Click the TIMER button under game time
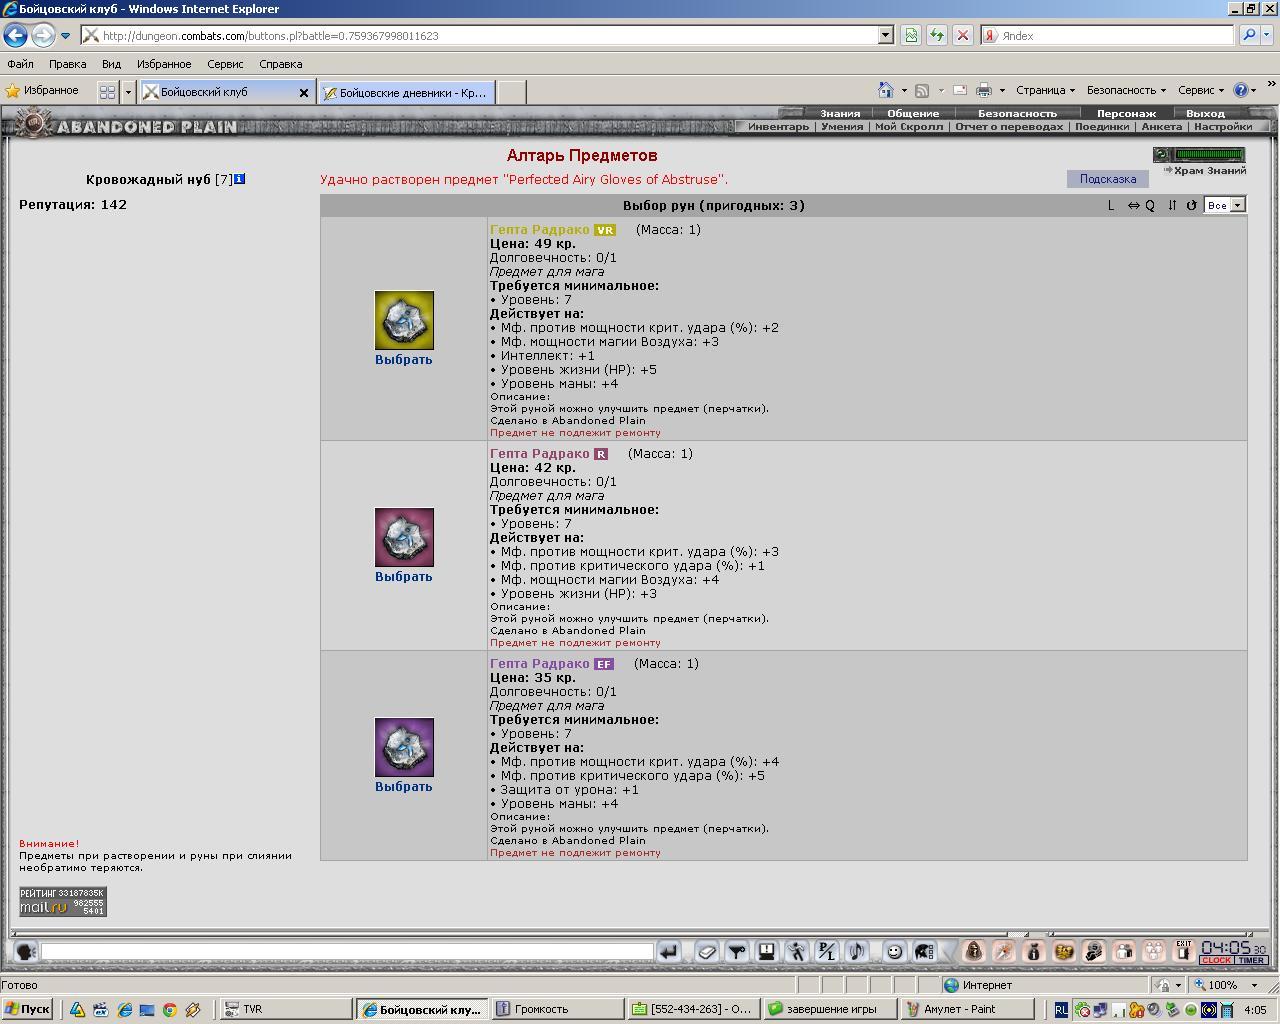Viewport: 1280px width, 1024px height. (x=1251, y=960)
